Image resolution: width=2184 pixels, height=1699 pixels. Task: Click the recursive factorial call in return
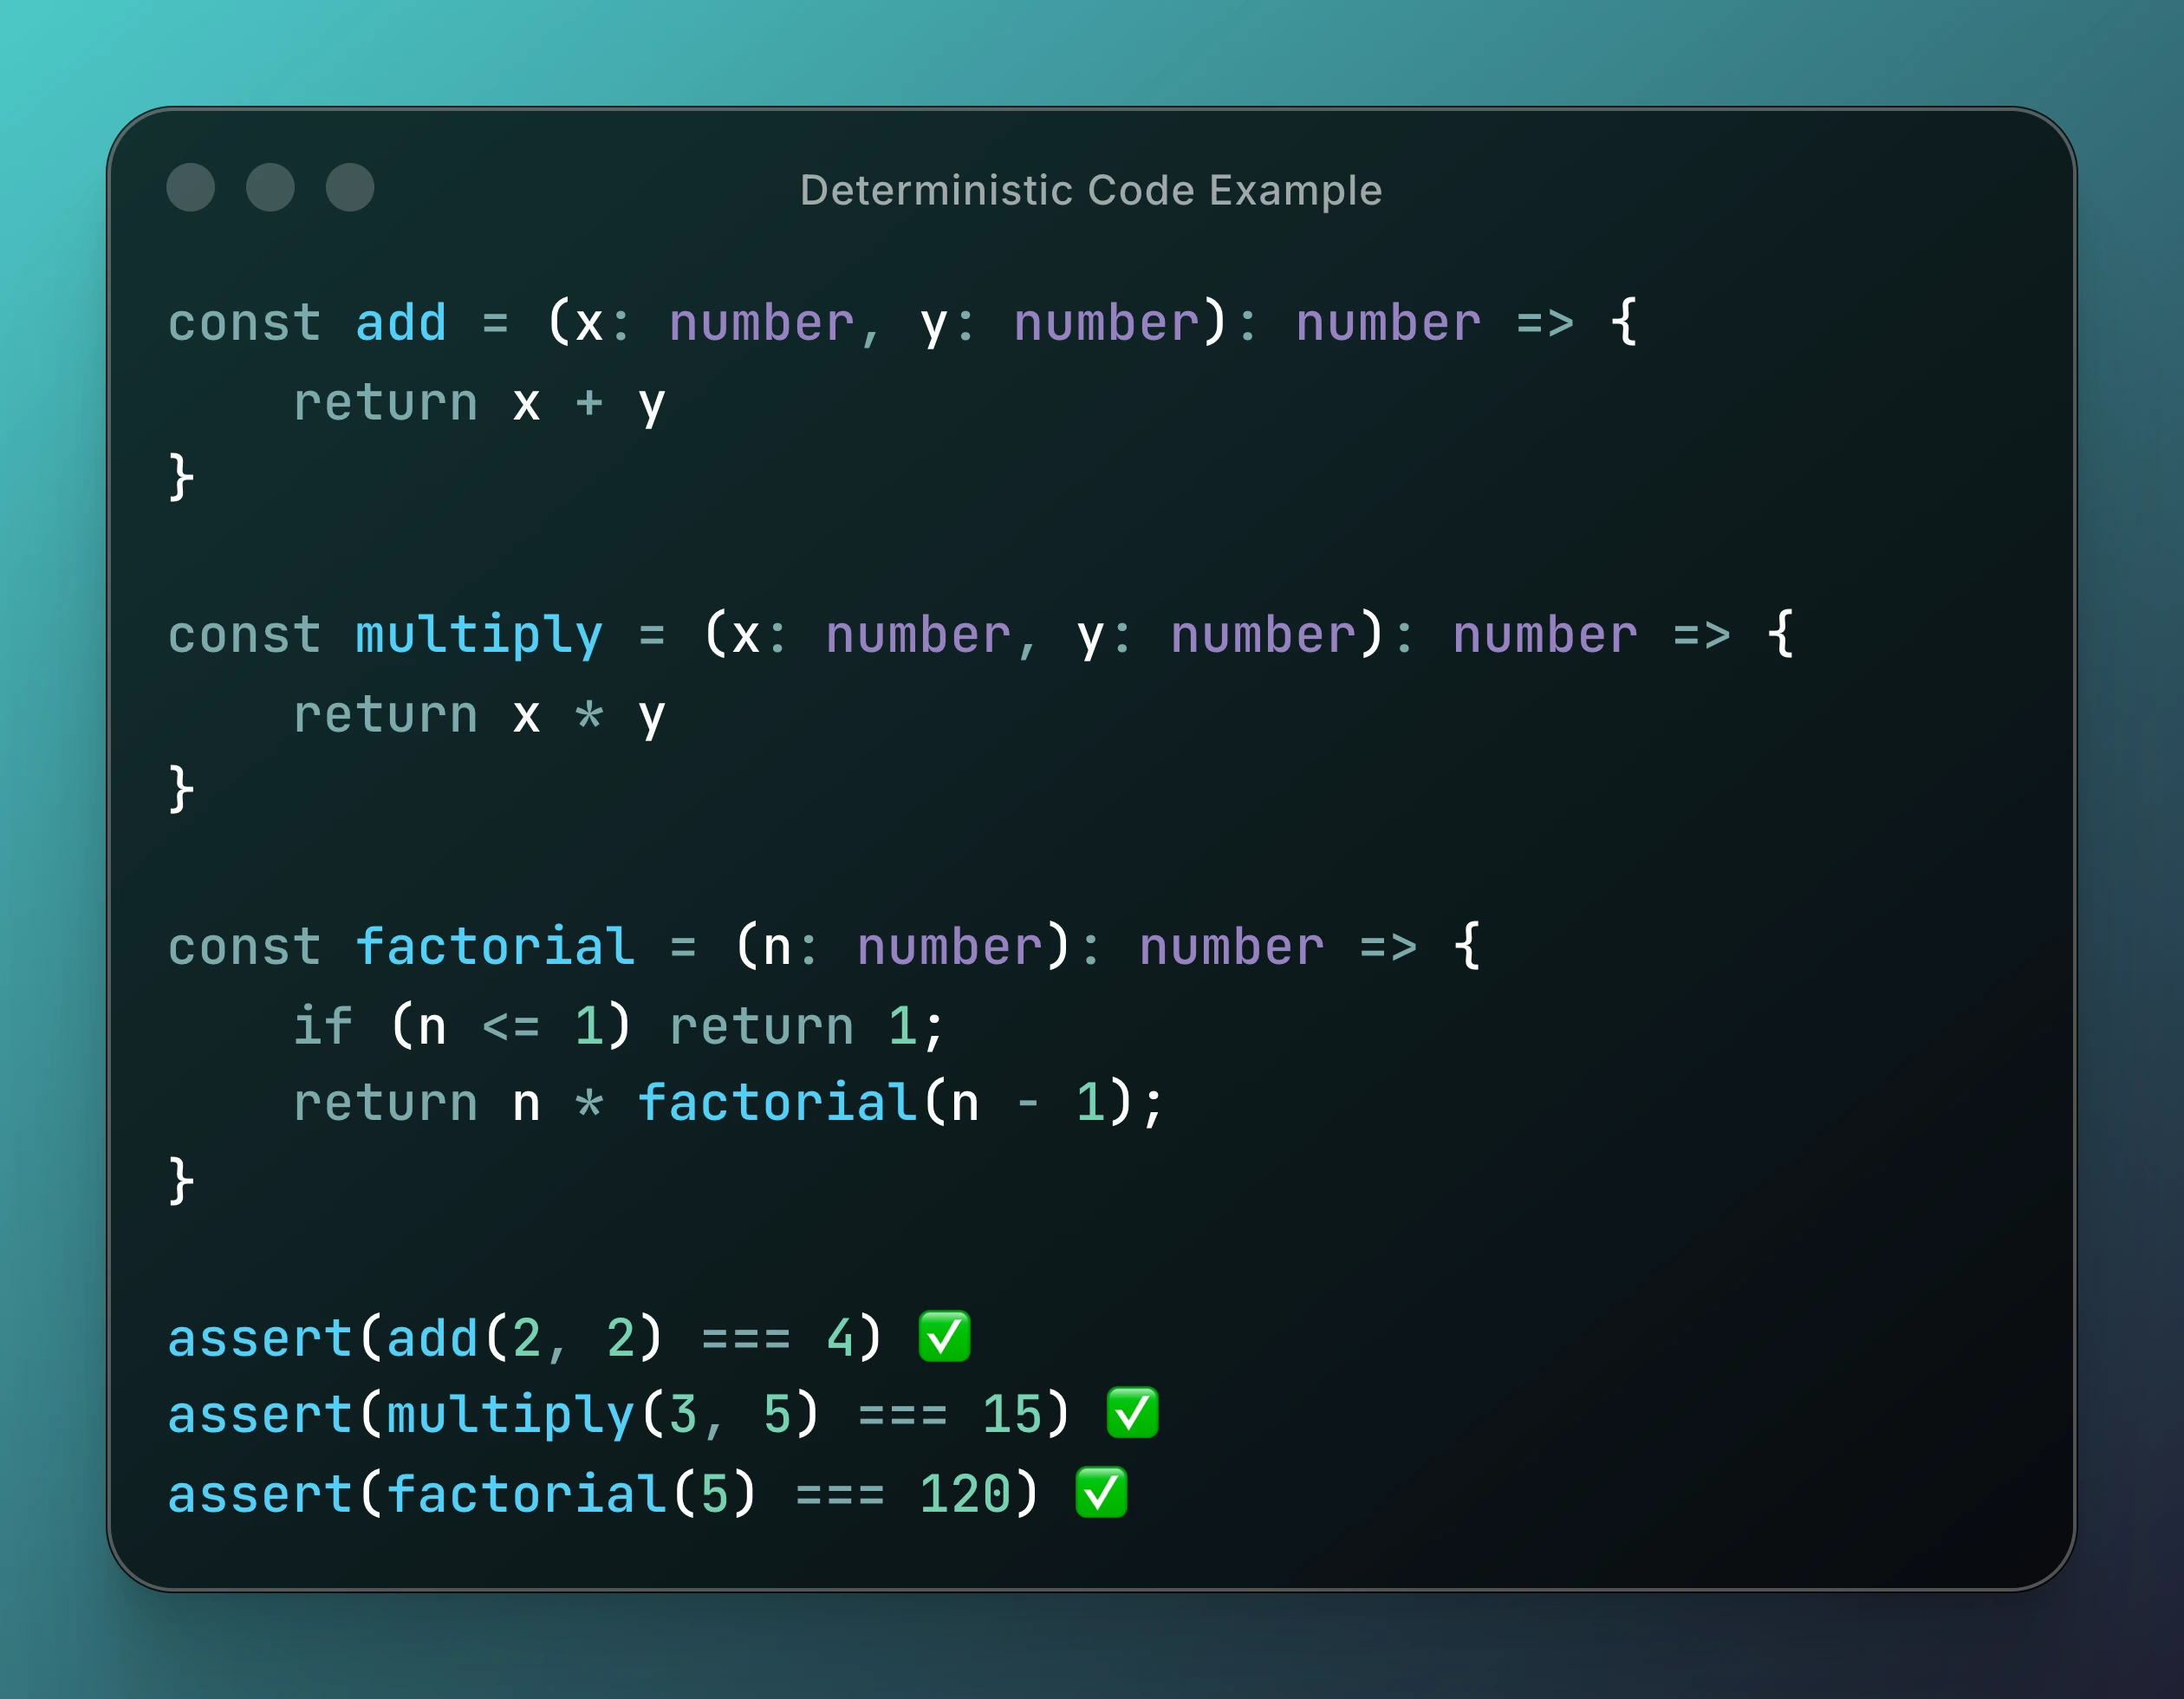[778, 1103]
